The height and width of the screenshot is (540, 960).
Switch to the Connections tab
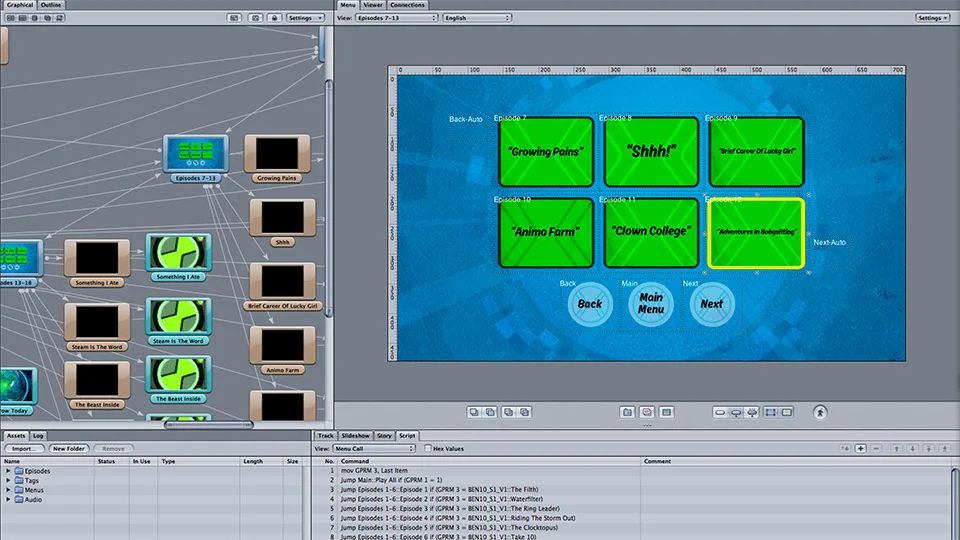pos(407,5)
